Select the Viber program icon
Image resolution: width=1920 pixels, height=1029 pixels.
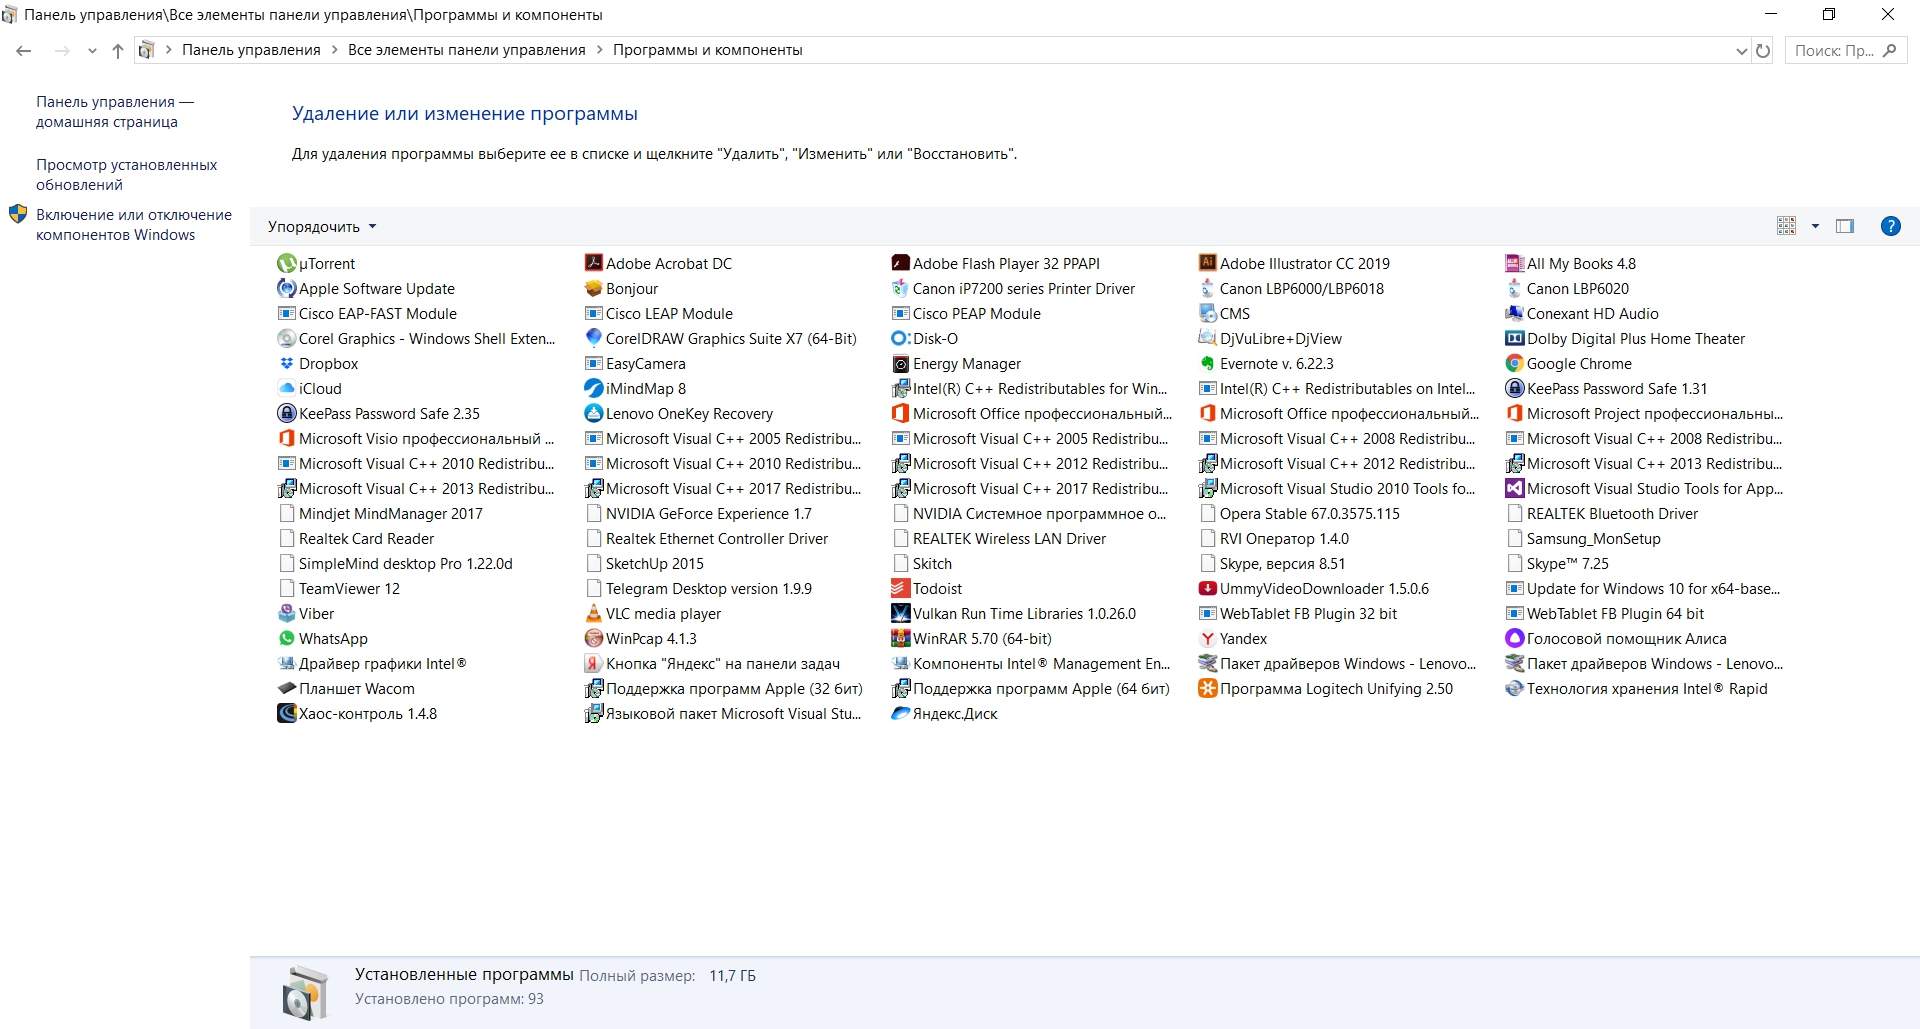(x=287, y=614)
